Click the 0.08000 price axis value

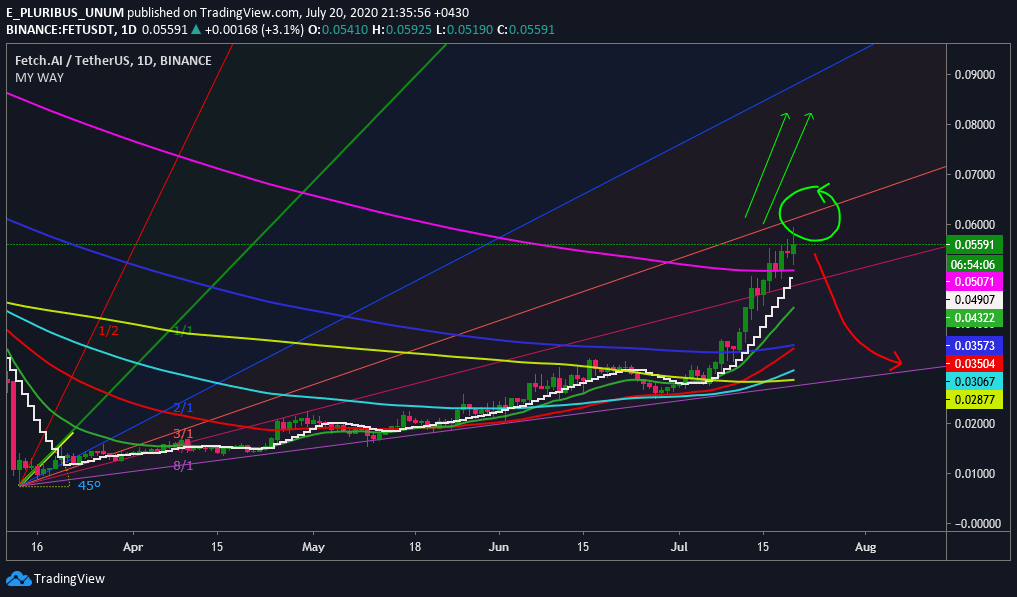pos(975,124)
